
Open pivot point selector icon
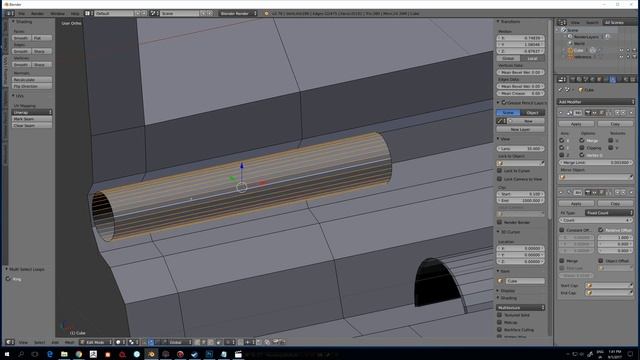coord(133,342)
